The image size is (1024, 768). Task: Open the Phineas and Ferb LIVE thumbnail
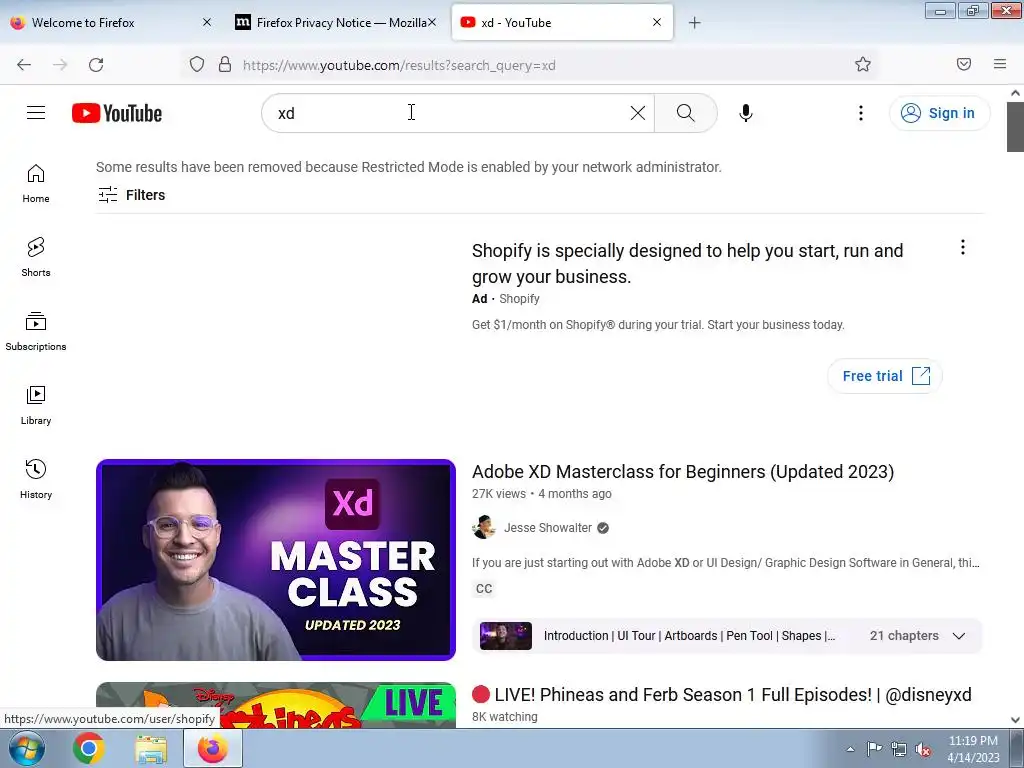276,705
